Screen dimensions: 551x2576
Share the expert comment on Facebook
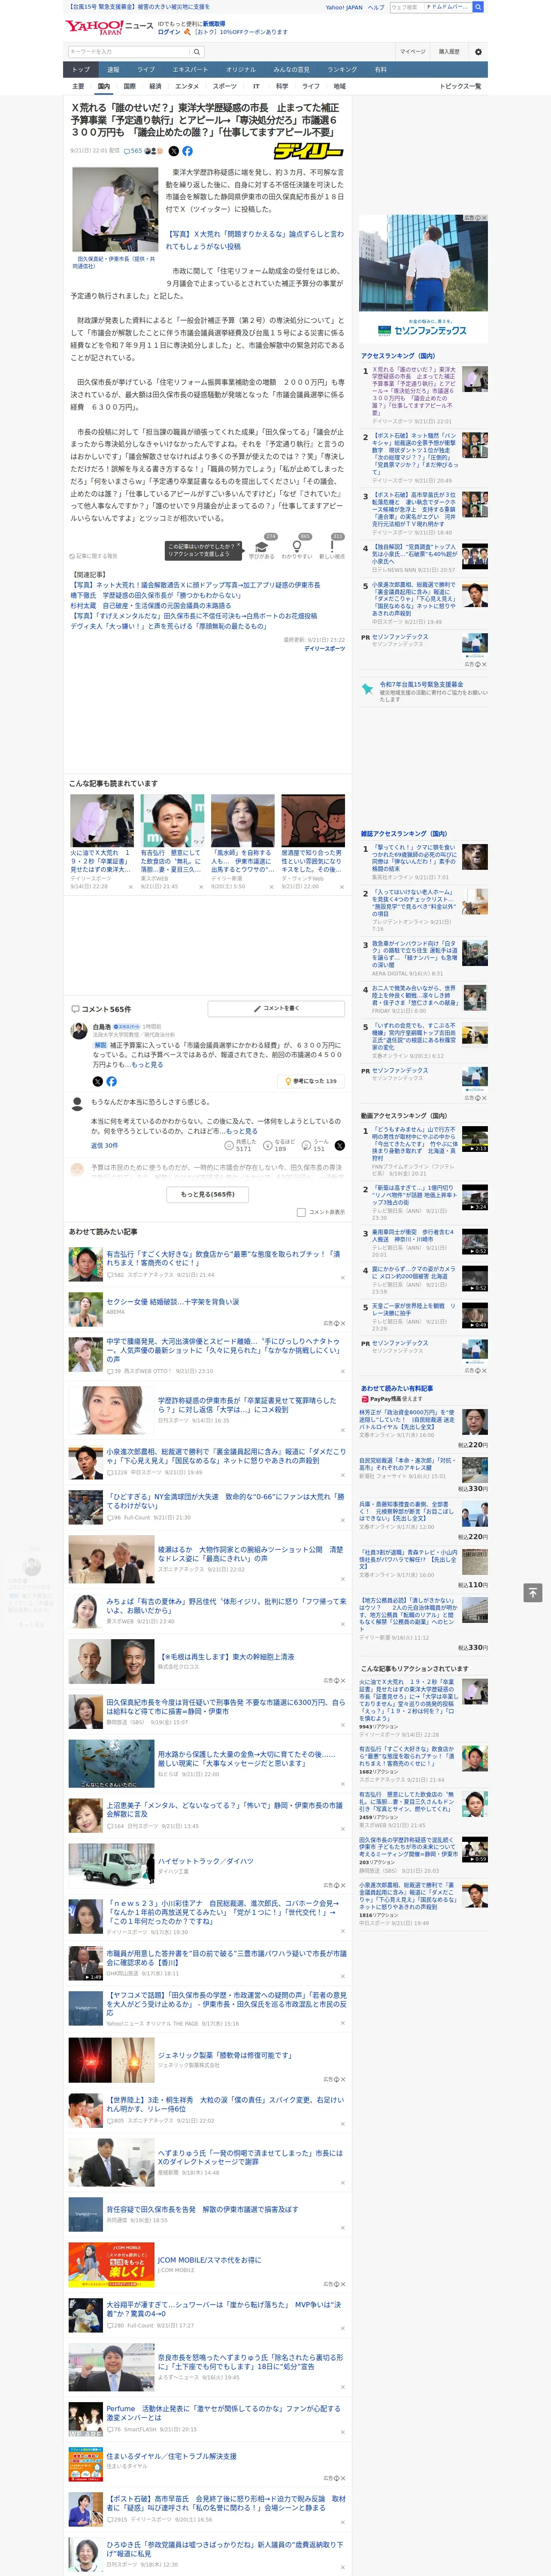tap(111, 1081)
